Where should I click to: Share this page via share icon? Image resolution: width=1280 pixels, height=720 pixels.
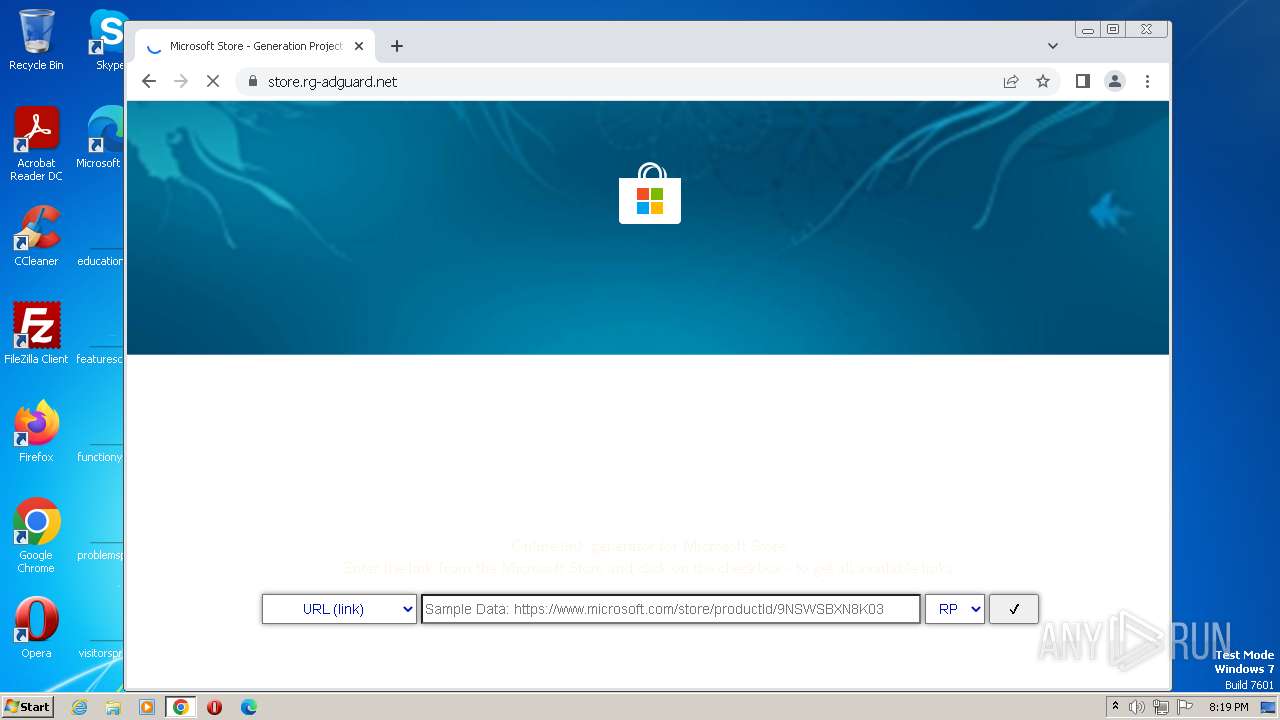pyautogui.click(x=1011, y=82)
